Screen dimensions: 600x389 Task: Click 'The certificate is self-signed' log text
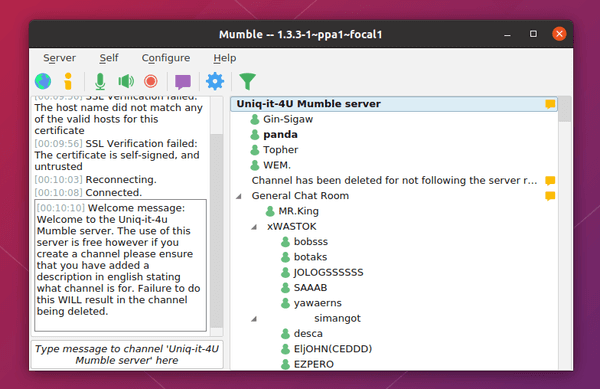pos(117,155)
